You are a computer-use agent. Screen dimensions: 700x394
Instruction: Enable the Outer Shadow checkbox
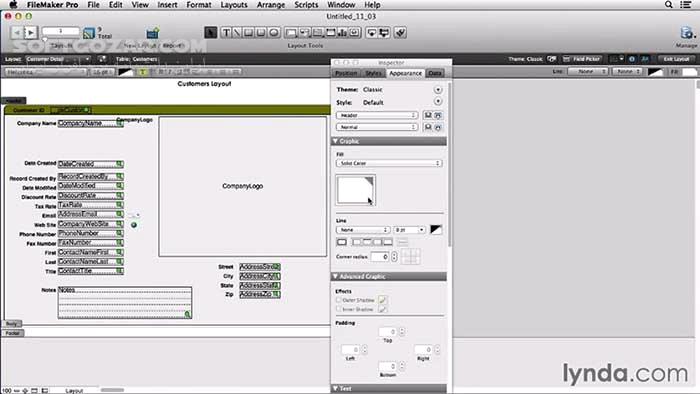click(x=339, y=300)
